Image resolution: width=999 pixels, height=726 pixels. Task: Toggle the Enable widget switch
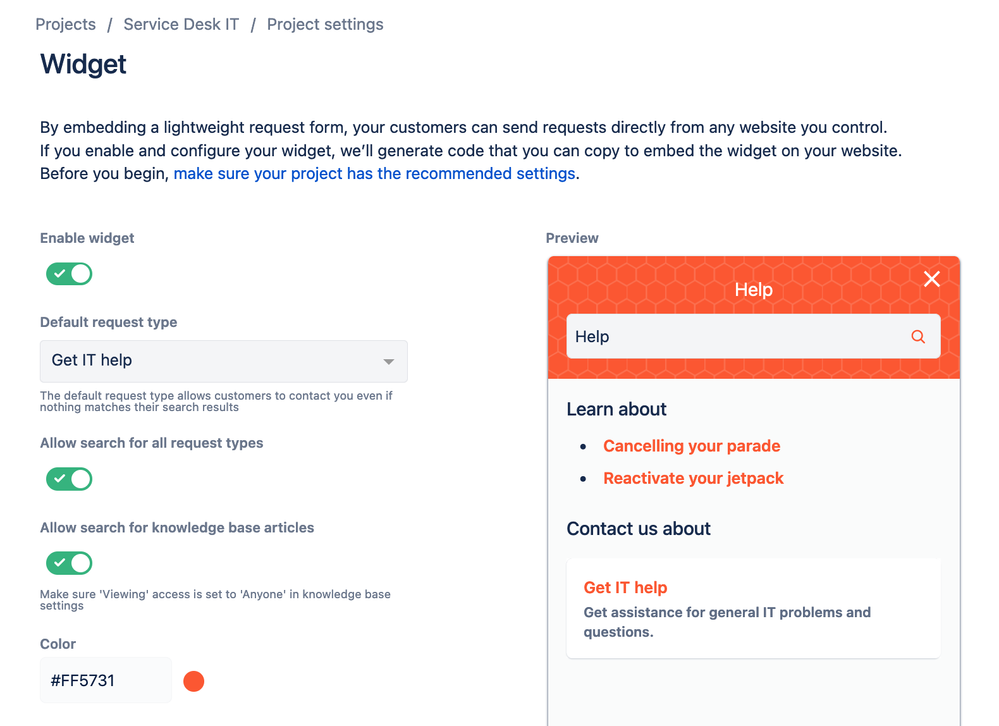(69, 274)
